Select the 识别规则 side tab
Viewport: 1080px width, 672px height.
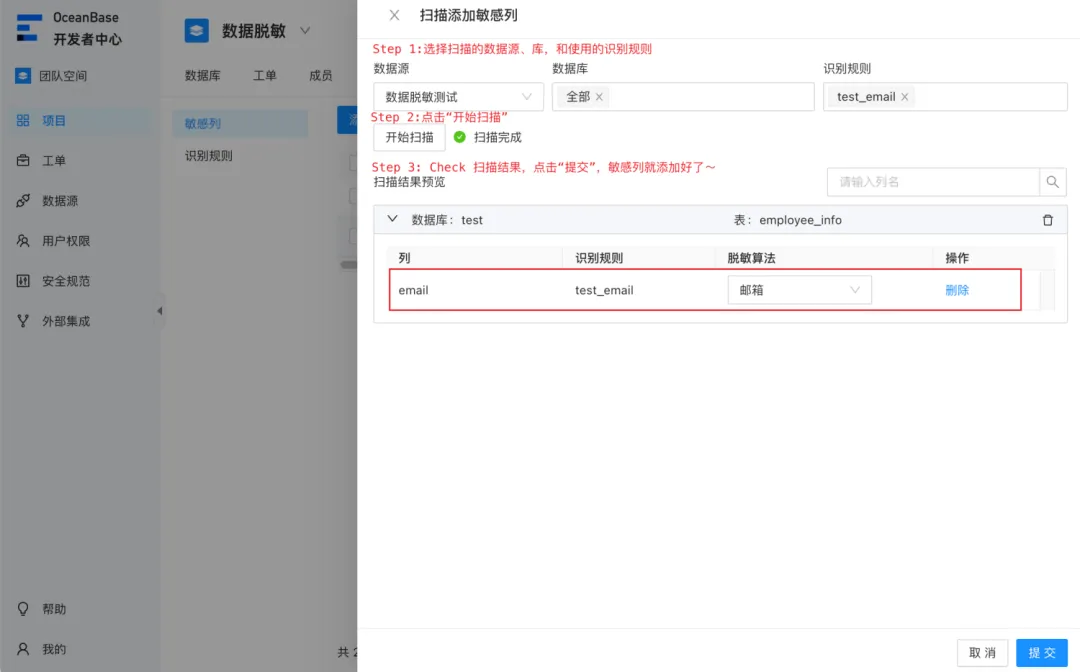(x=209, y=156)
